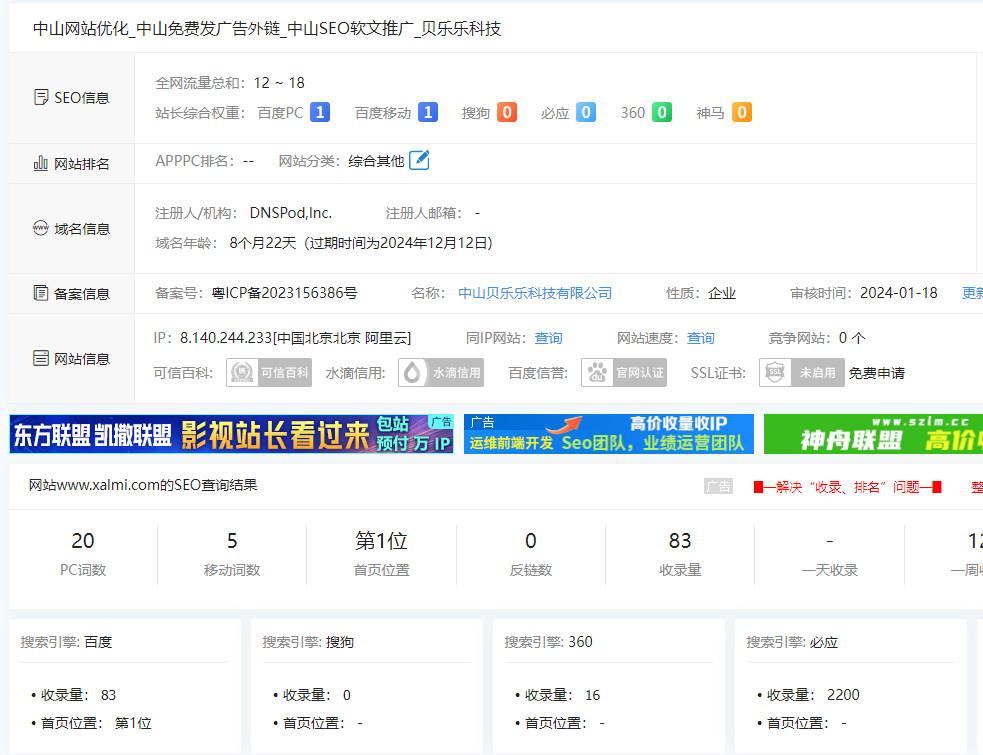This screenshot has height=755, width=983.
Task: Click the 可信百科 badge icon
Action: click(269, 372)
